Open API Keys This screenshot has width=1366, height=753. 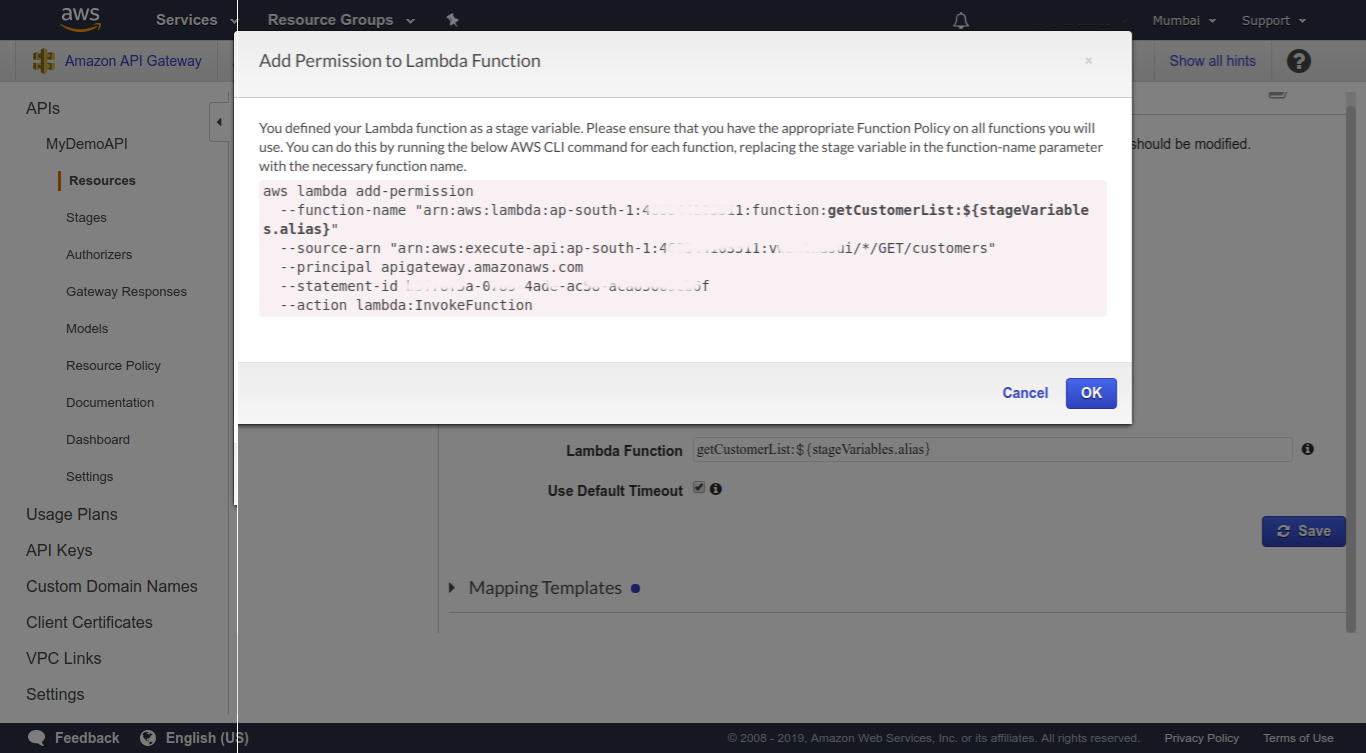point(59,550)
